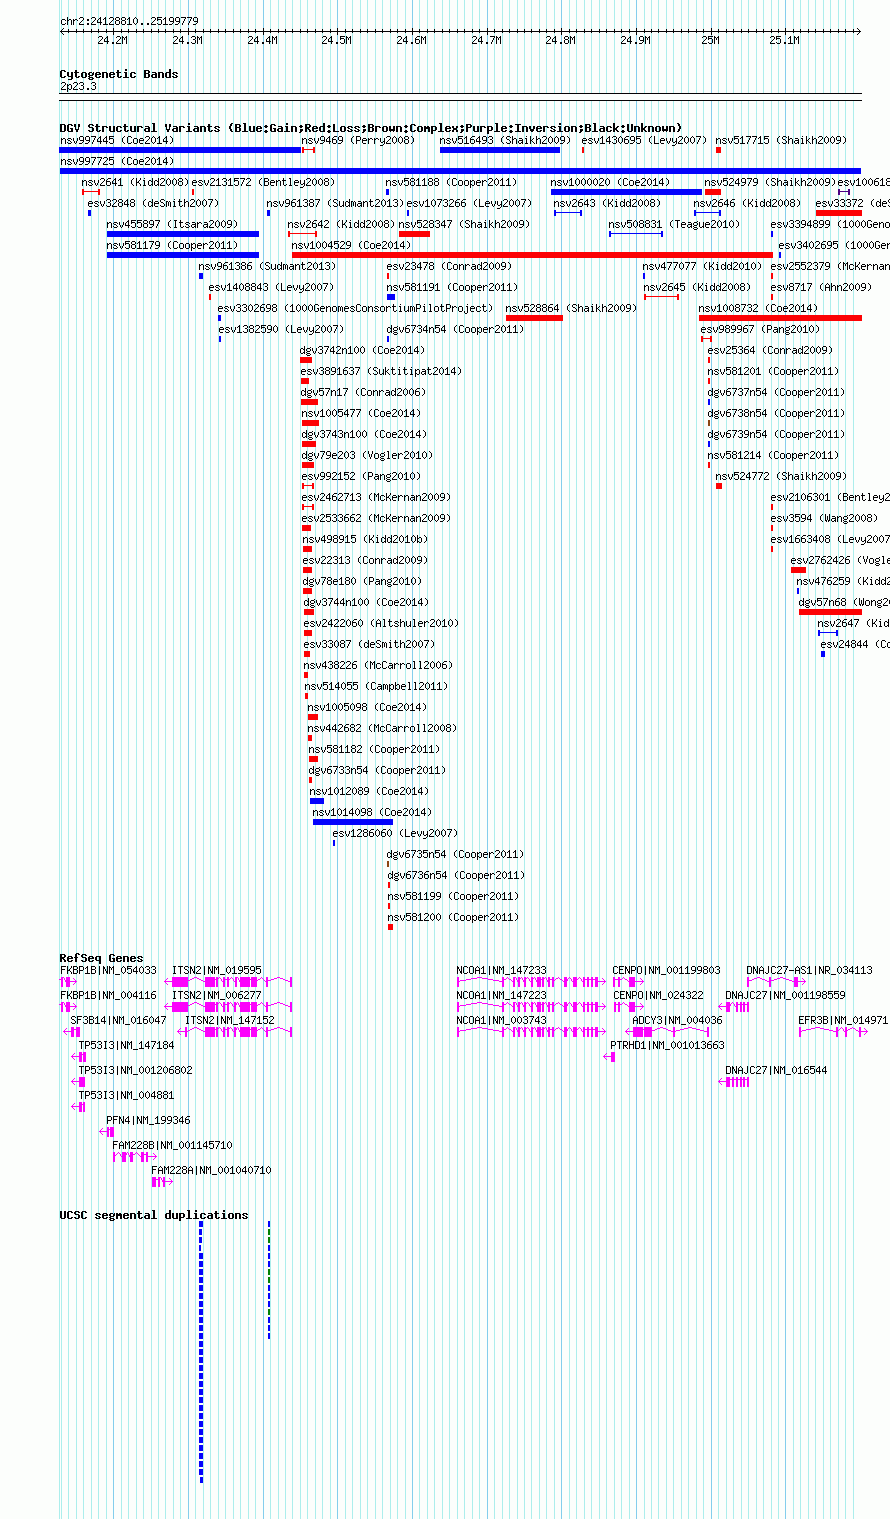Open gene FAM228A|NM_001040710
The image size is (890, 1519).
coord(211,1171)
